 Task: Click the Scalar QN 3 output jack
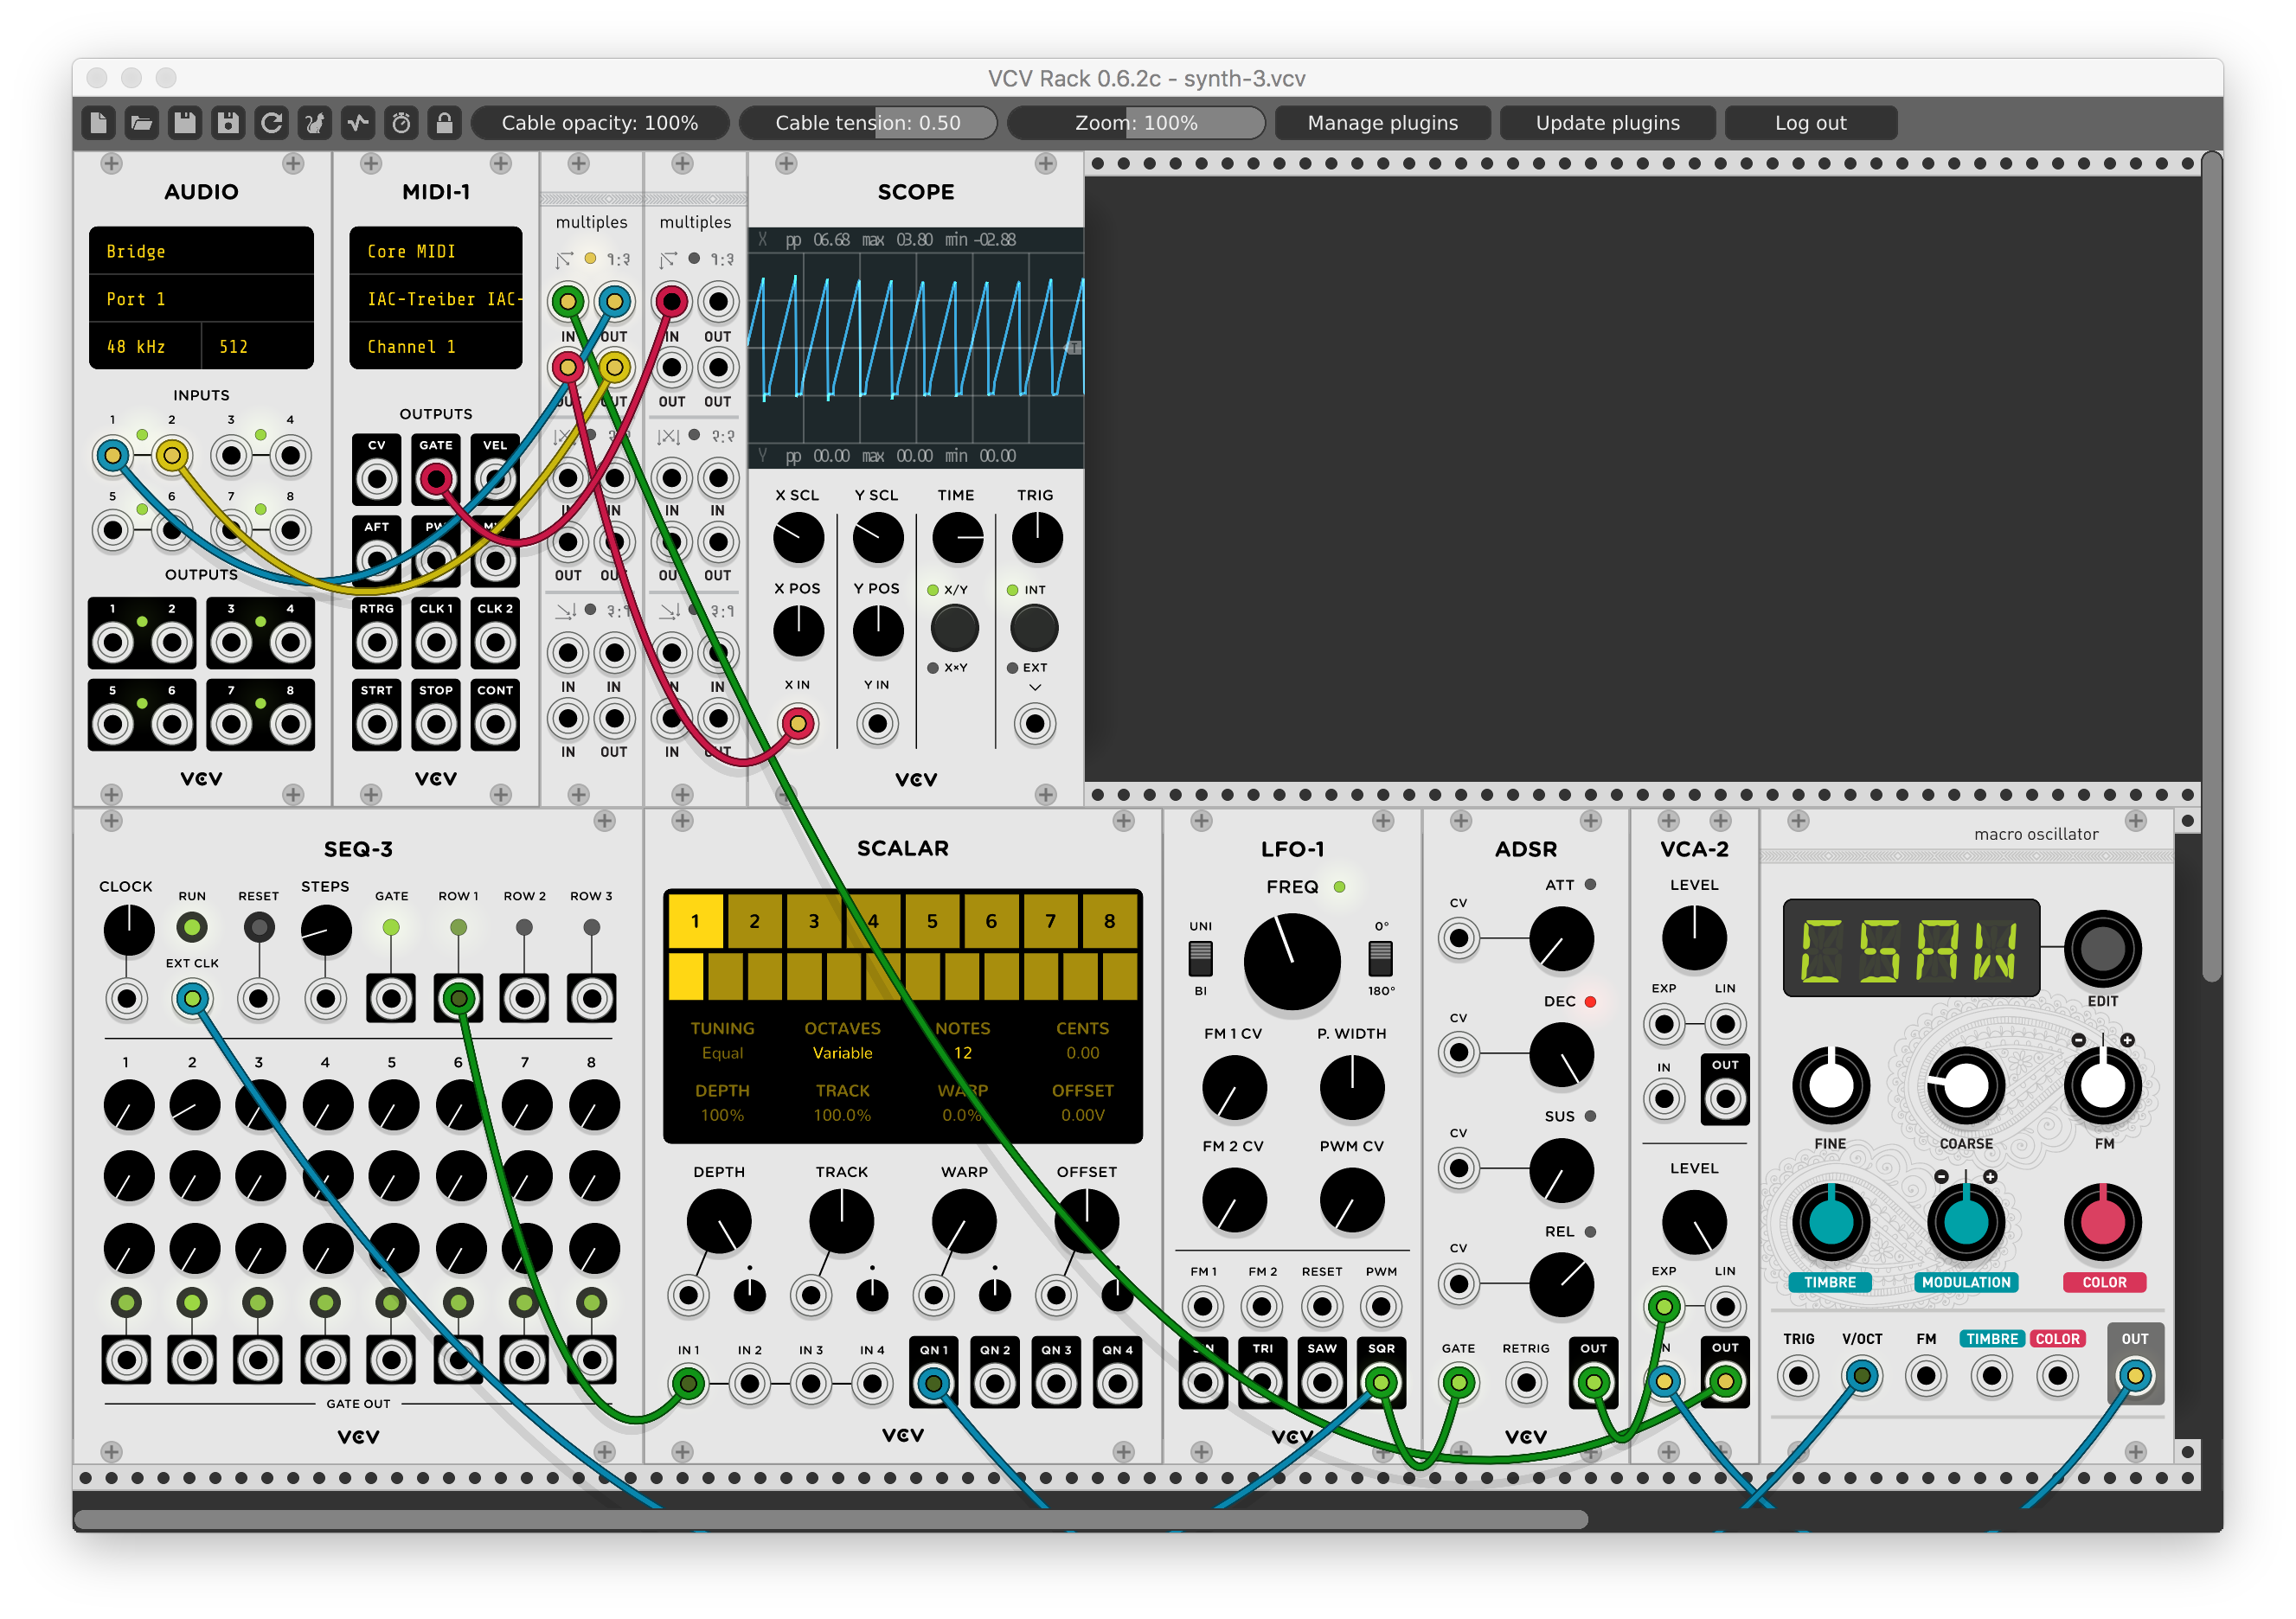pyautogui.click(x=1056, y=1383)
